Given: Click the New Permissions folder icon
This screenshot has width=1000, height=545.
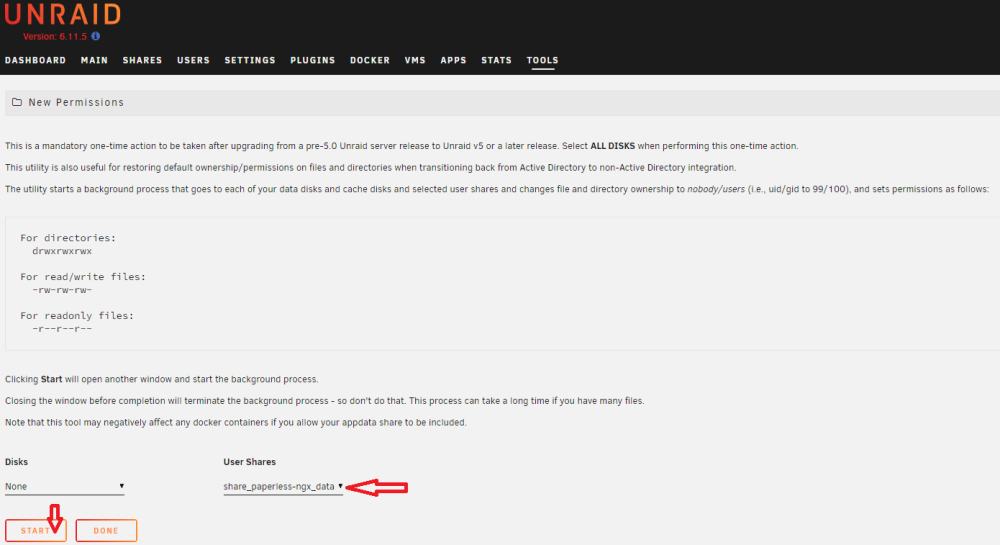Looking at the screenshot, I should click(17, 102).
